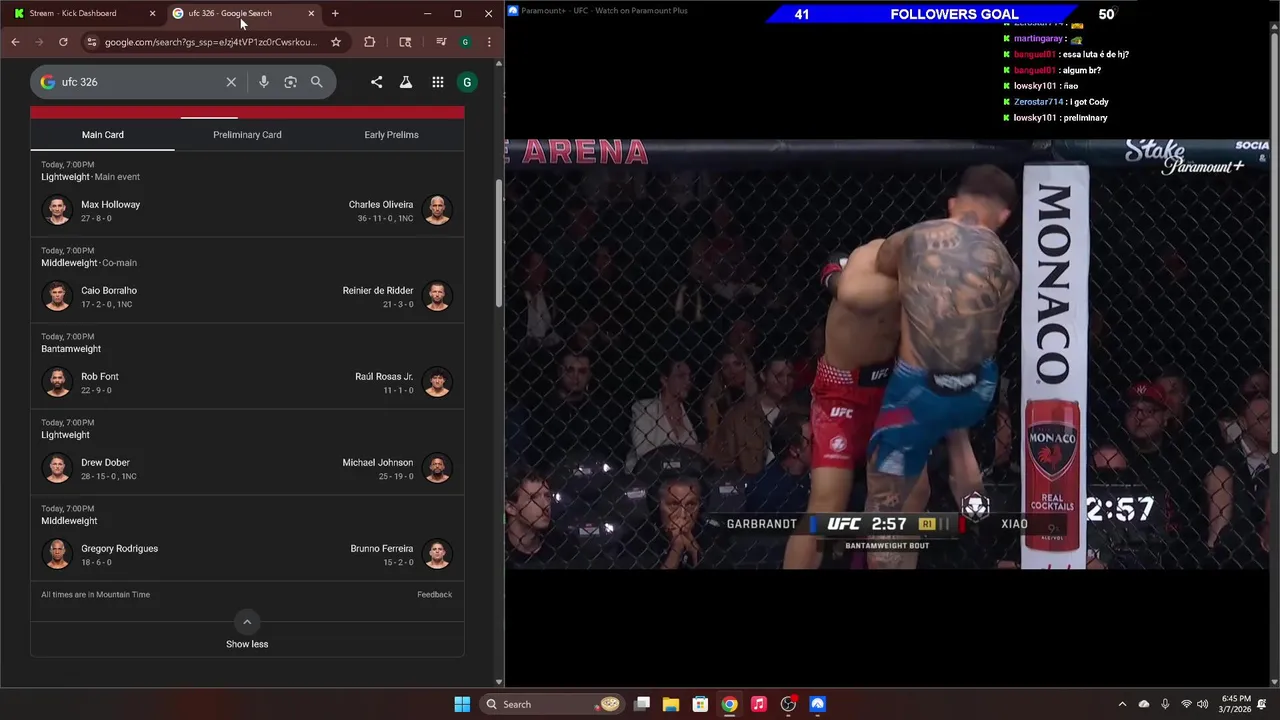
Task: Open a new Chrome tab
Action: tap(335, 13)
